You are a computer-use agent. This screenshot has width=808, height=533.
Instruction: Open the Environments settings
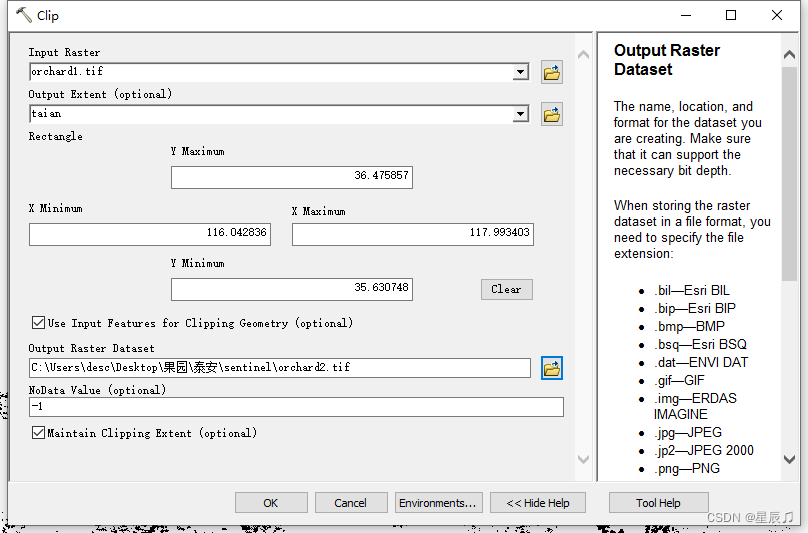[438, 503]
